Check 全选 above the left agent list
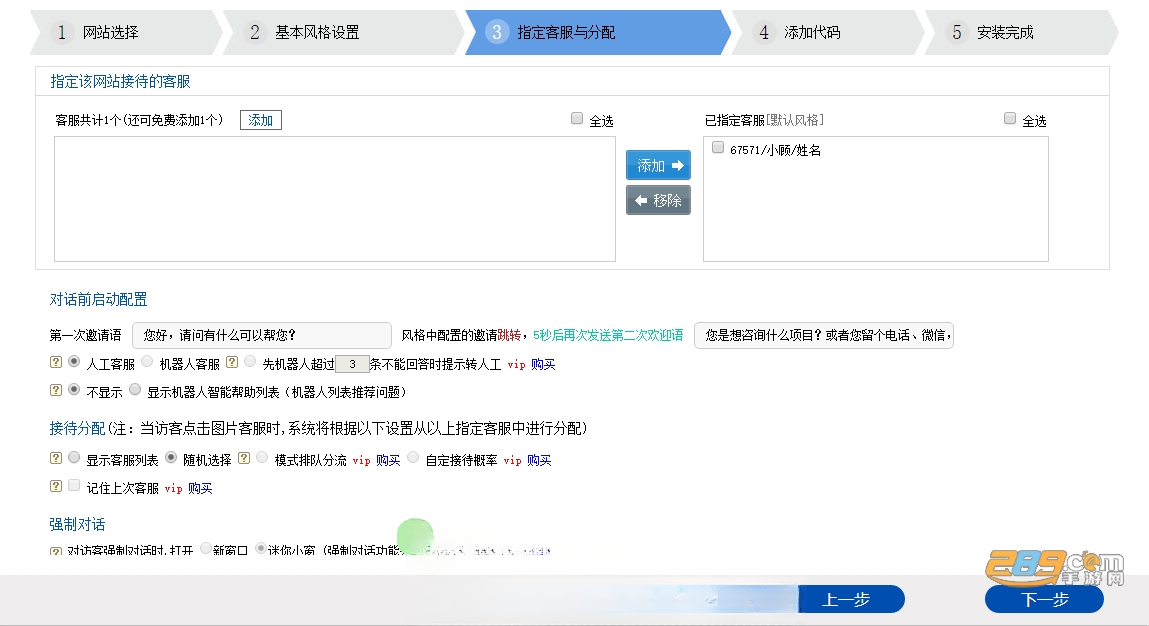Image resolution: width=1149 pixels, height=626 pixels. pyautogui.click(x=577, y=119)
